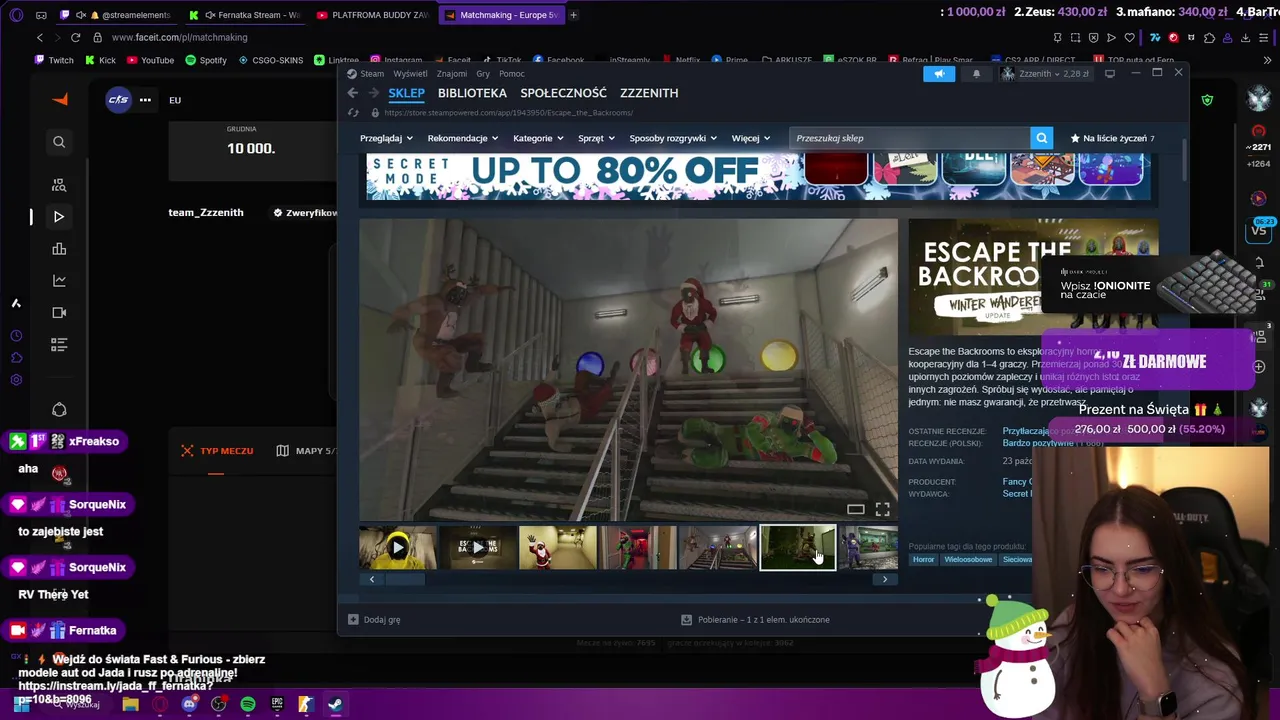Image resolution: width=1280 pixels, height=720 pixels.
Task: Open Steam Big Picture monitor icon
Action: tap(1110, 74)
